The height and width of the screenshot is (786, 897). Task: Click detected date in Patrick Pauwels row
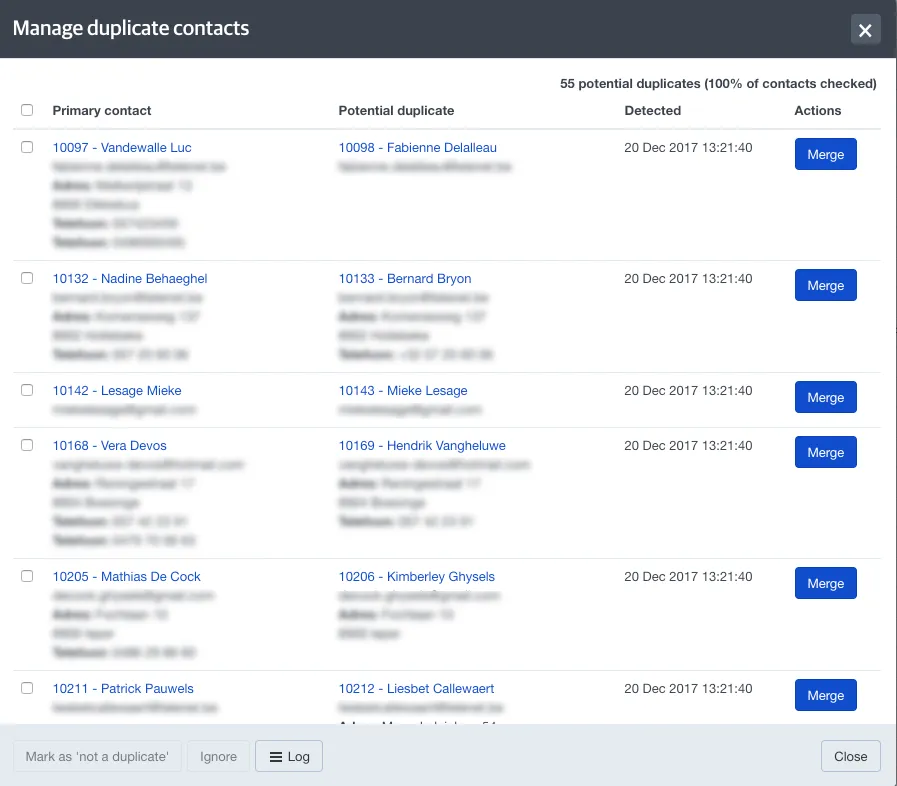point(688,689)
